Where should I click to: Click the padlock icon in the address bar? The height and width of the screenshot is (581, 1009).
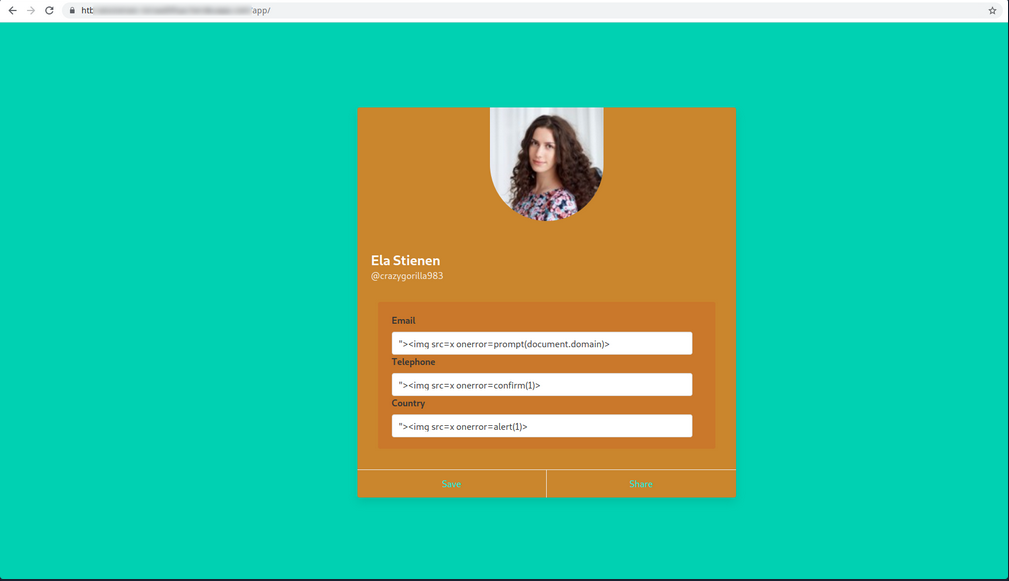71,11
